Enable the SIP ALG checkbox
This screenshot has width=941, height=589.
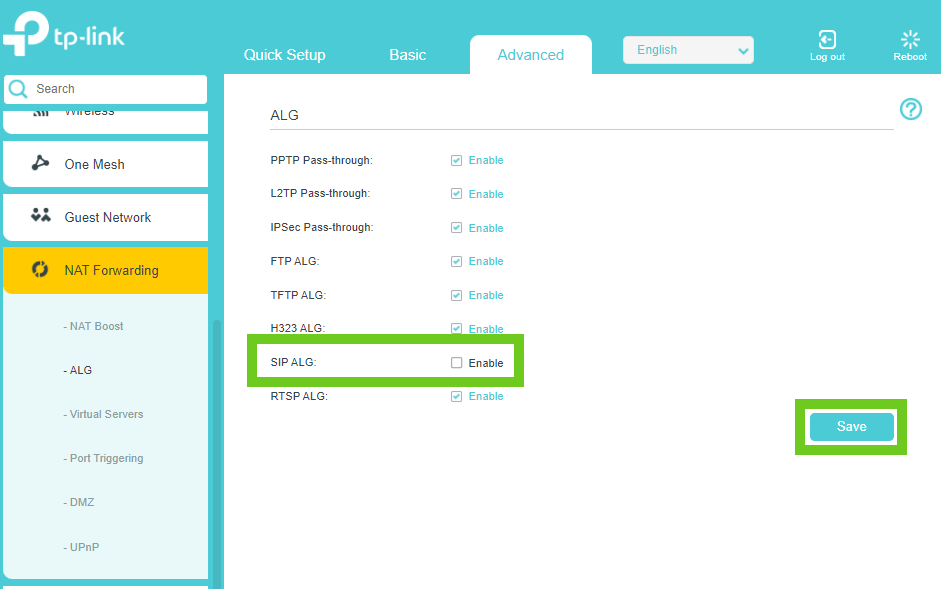tap(457, 363)
